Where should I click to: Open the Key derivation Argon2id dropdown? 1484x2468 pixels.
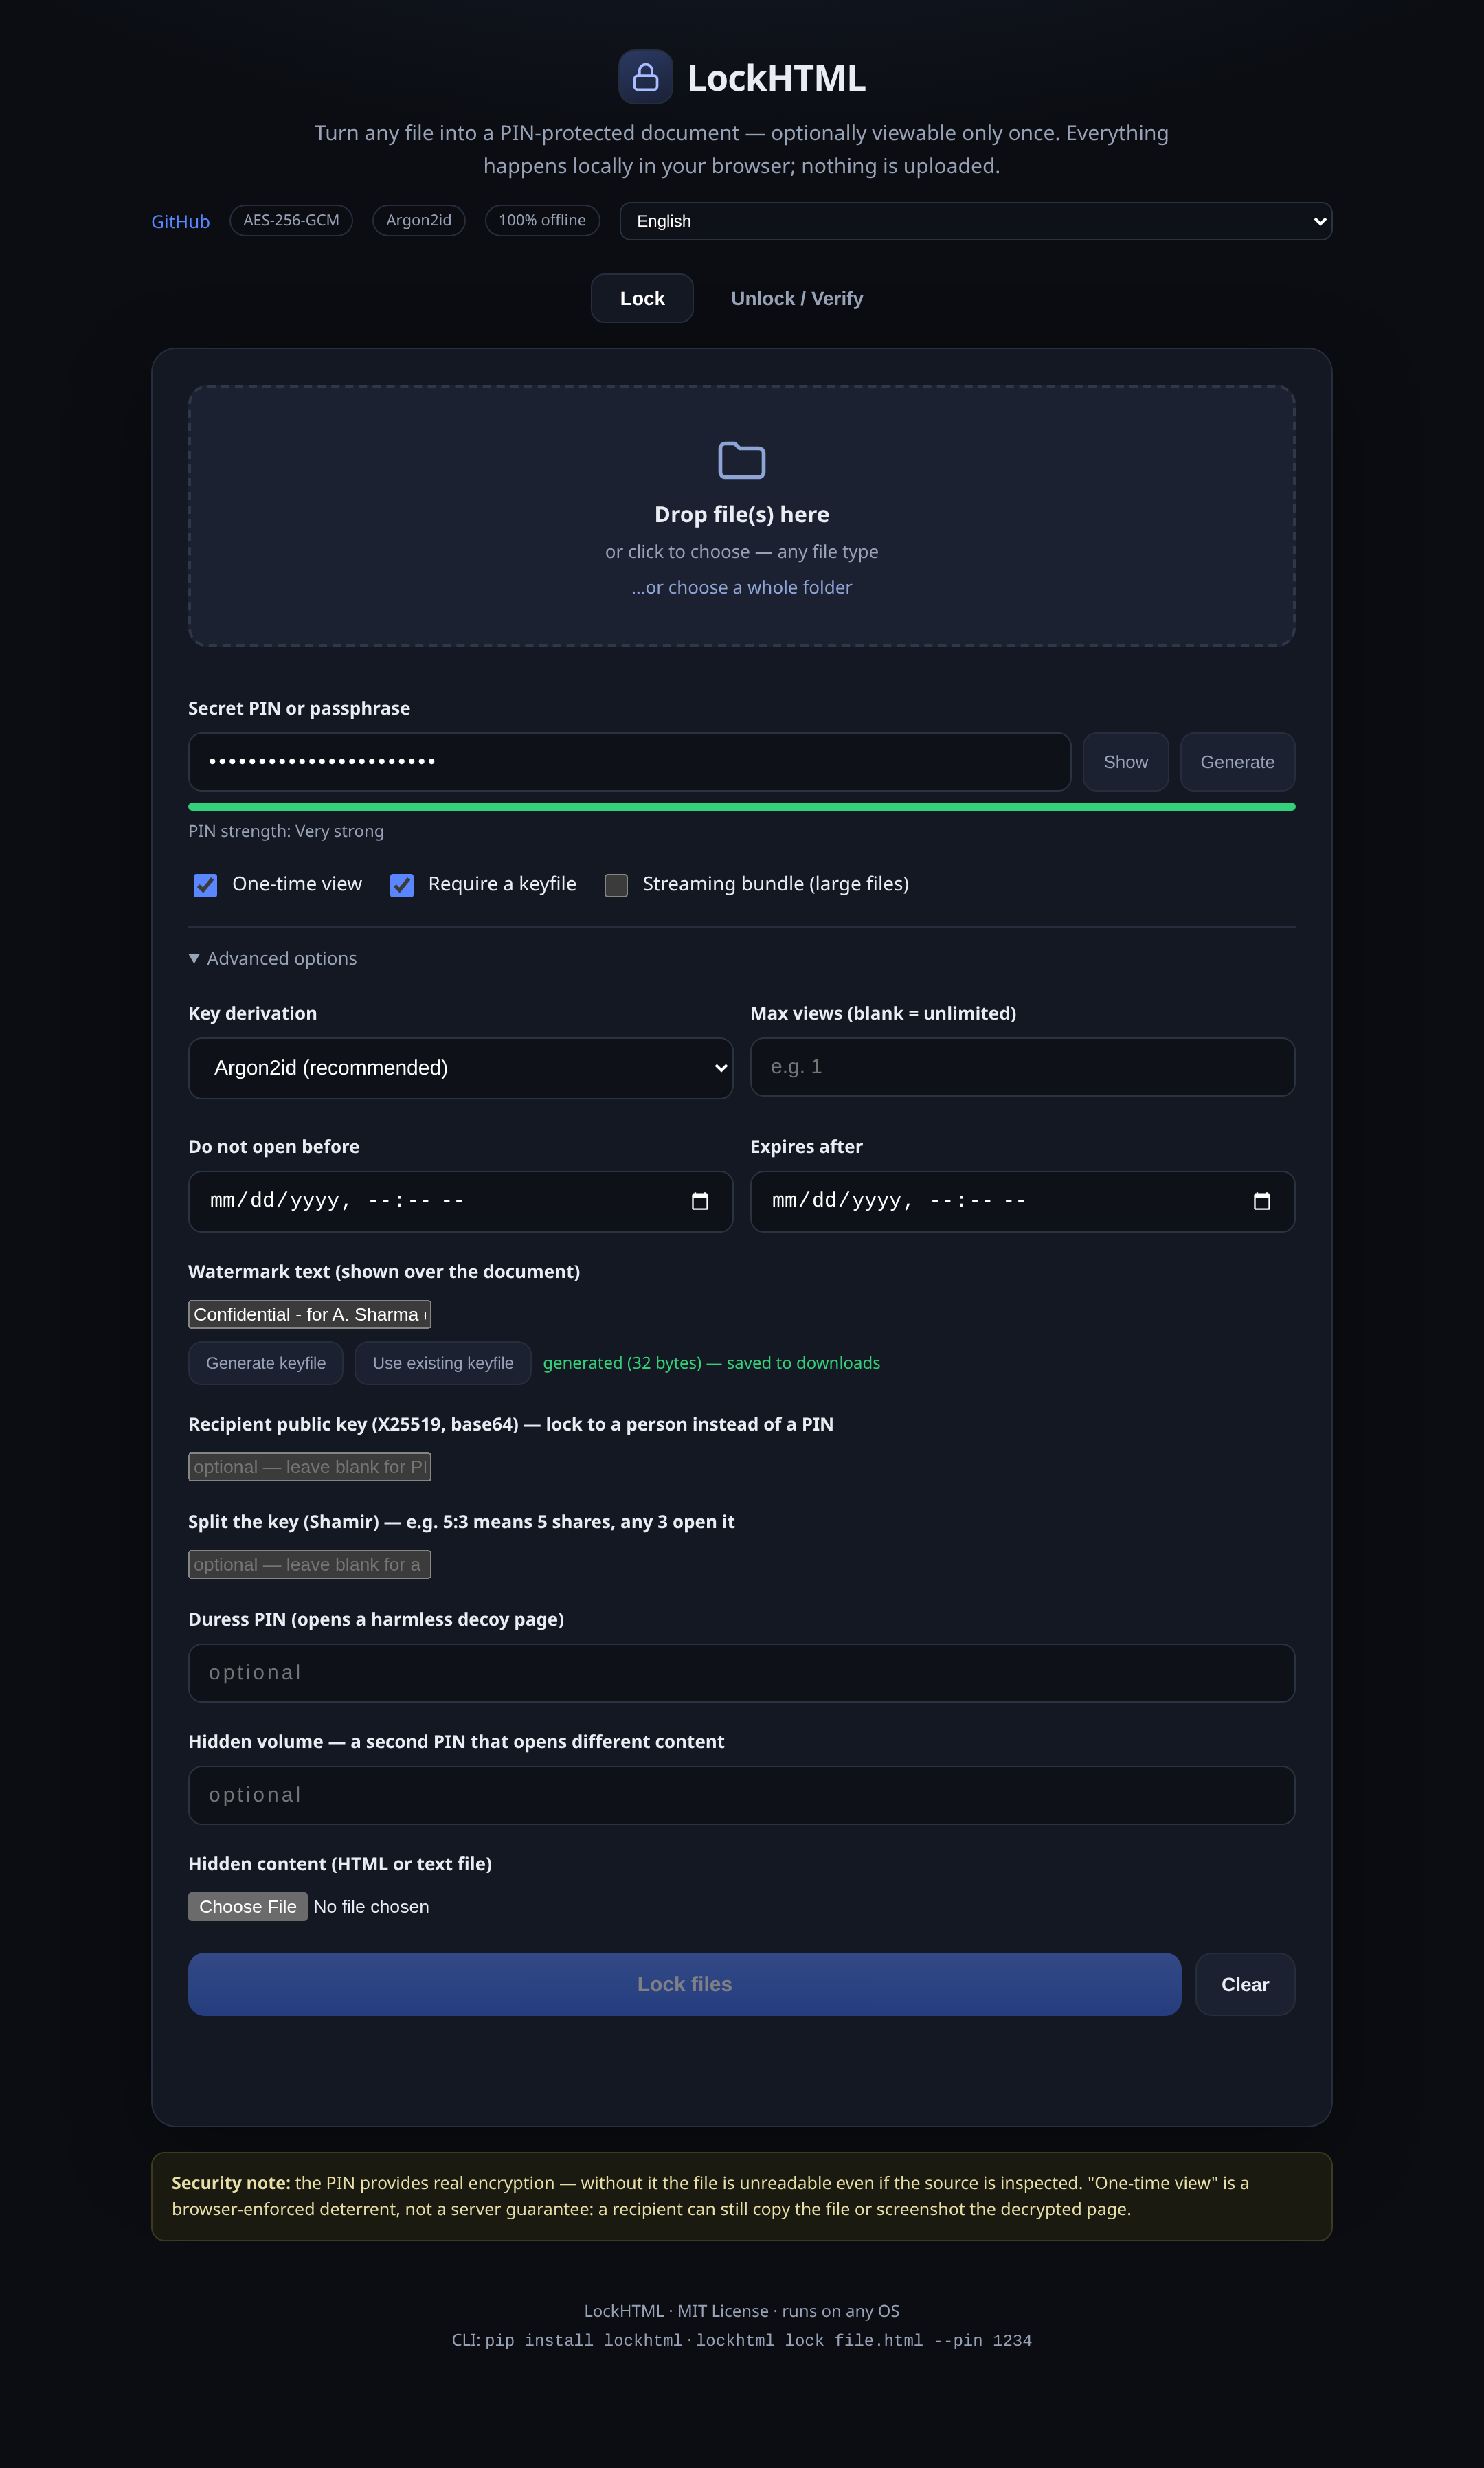click(460, 1068)
